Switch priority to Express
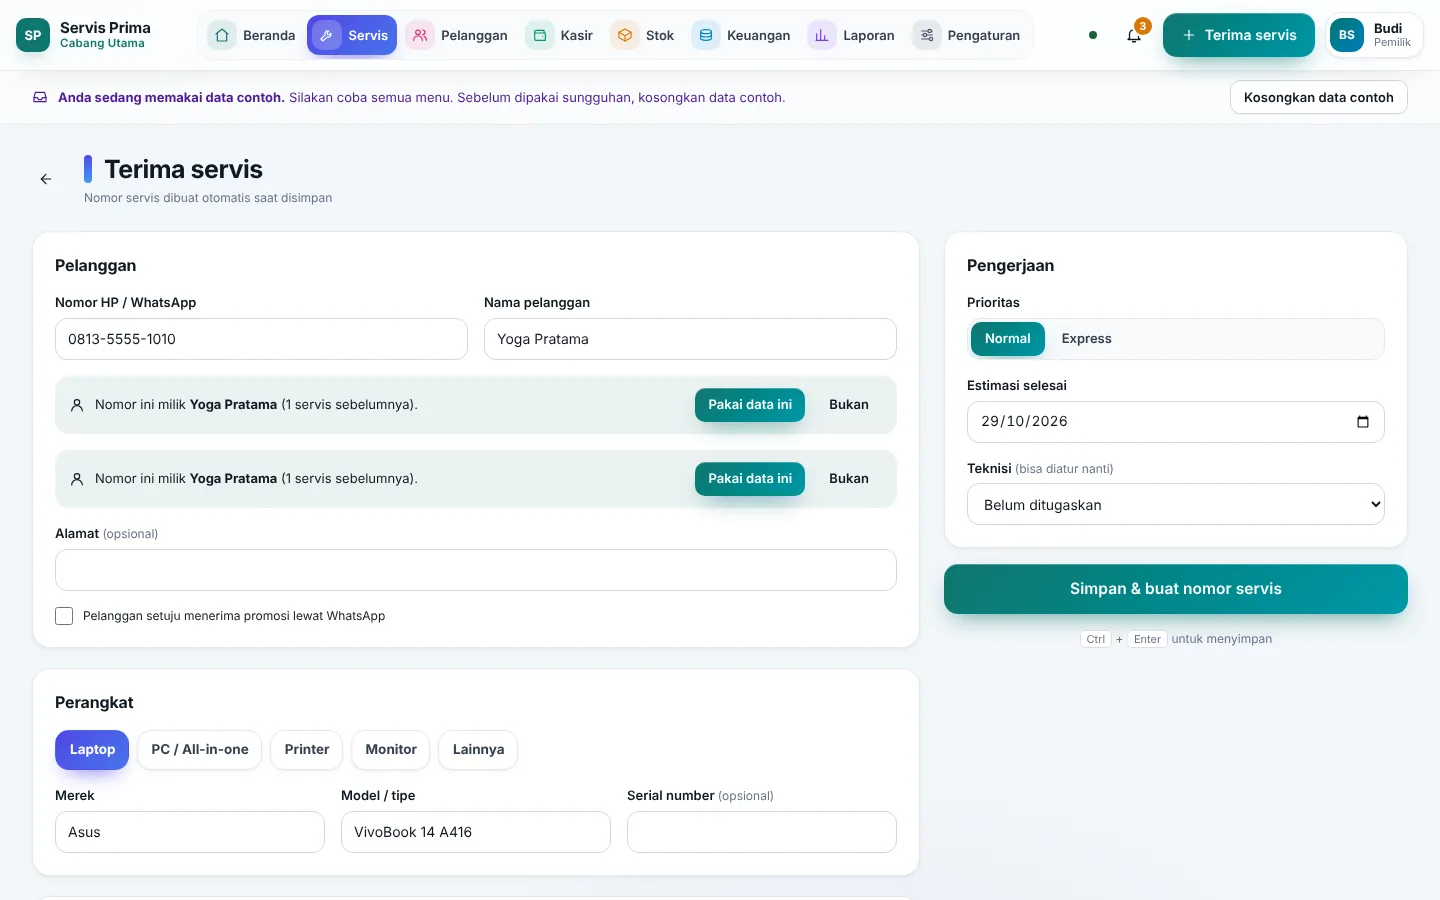The width and height of the screenshot is (1440, 900). (1086, 339)
